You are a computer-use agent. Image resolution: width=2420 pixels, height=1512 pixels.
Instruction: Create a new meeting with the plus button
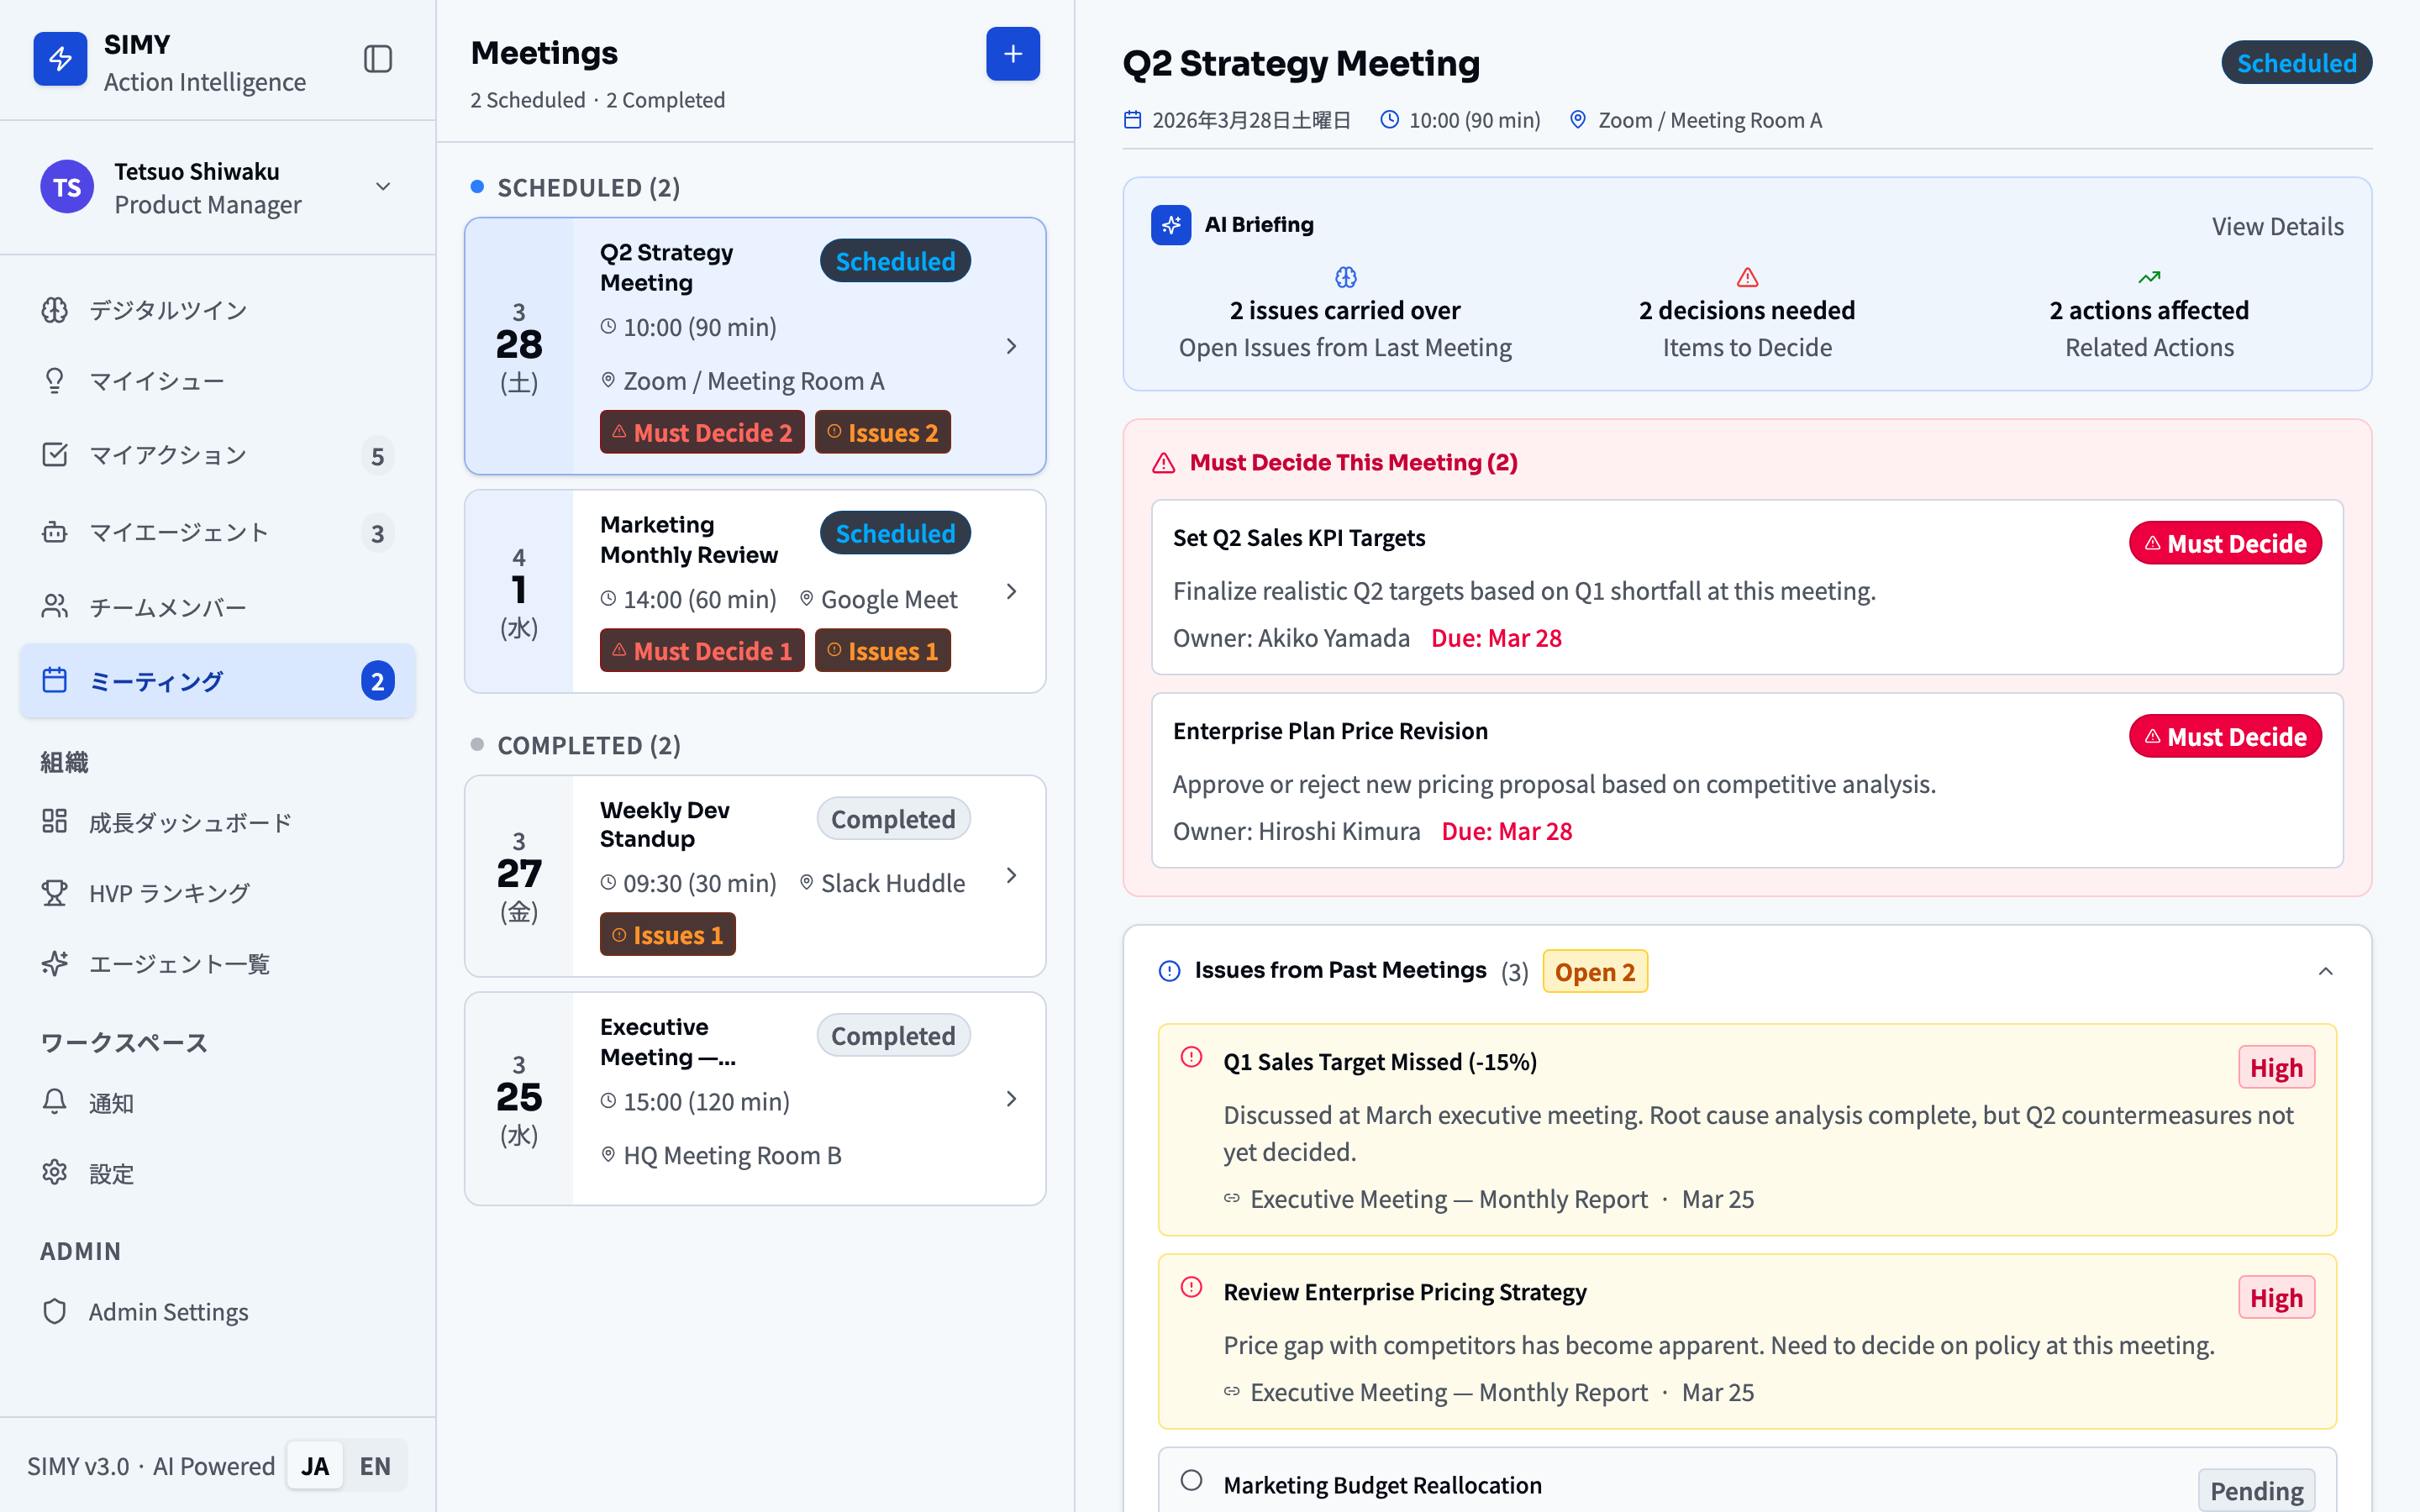[1013, 54]
